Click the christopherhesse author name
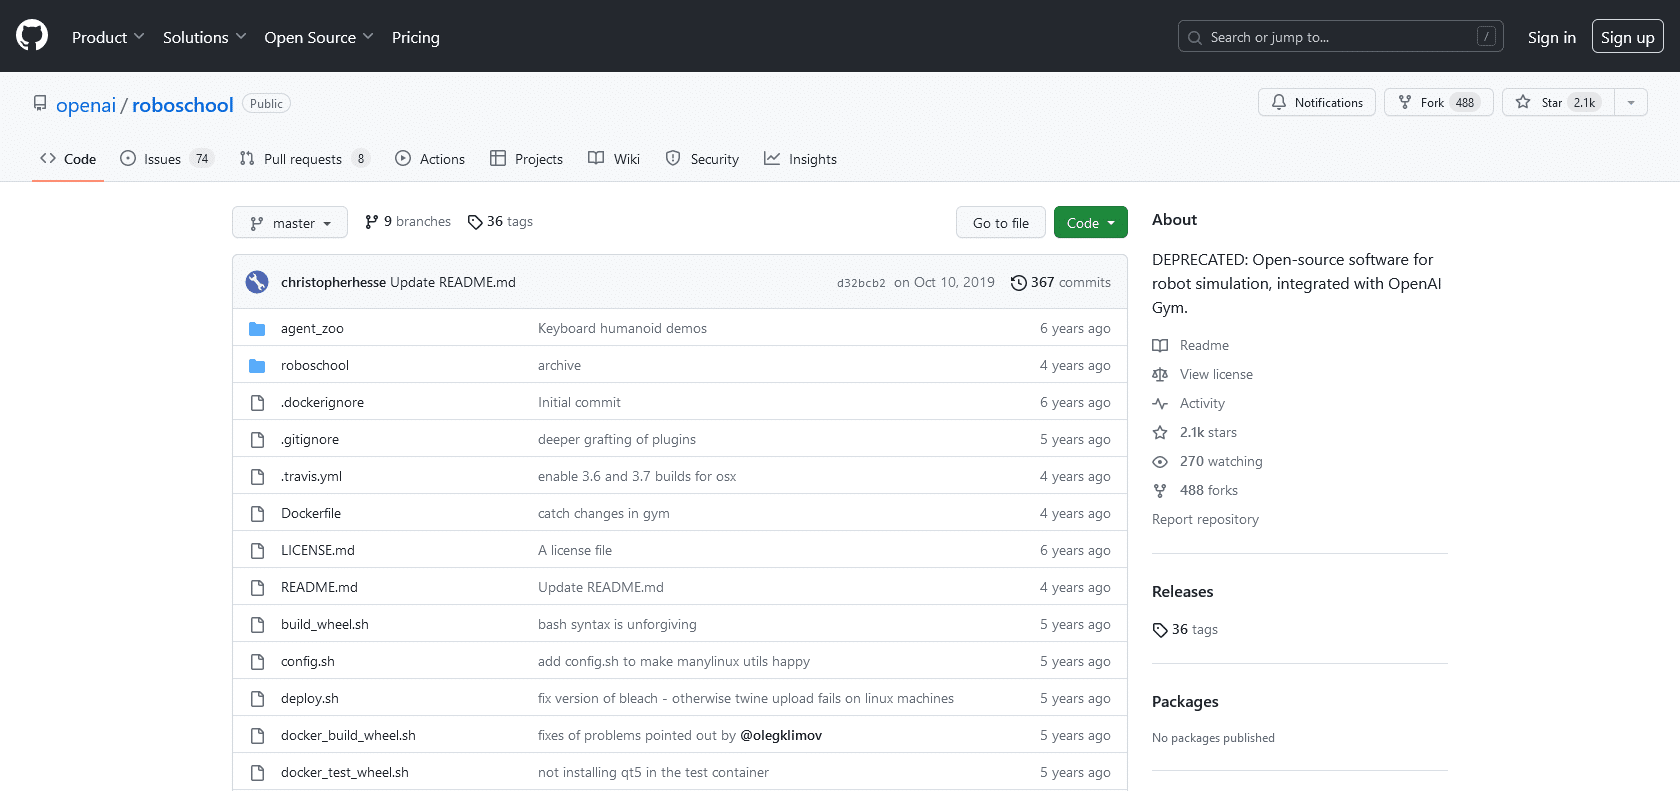This screenshot has height=791, width=1680. pyautogui.click(x=333, y=282)
